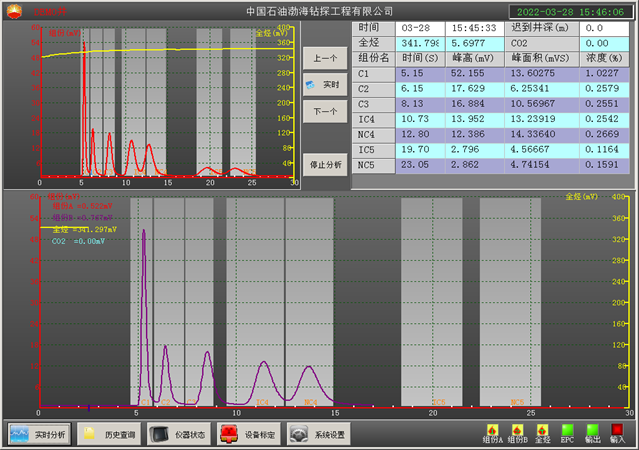The width and height of the screenshot is (639, 450).
Task: Click the 组份A status indicator icon
Action: (492, 430)
